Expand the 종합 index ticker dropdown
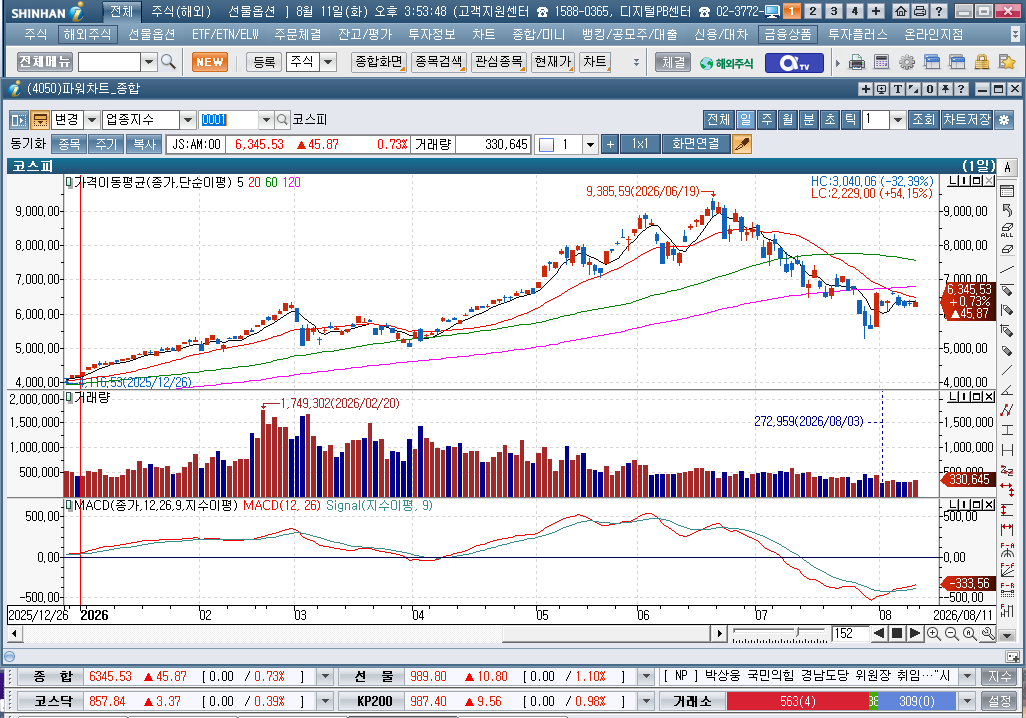The height and width of the screenshot is (718, 1026). tap(325, 676)
